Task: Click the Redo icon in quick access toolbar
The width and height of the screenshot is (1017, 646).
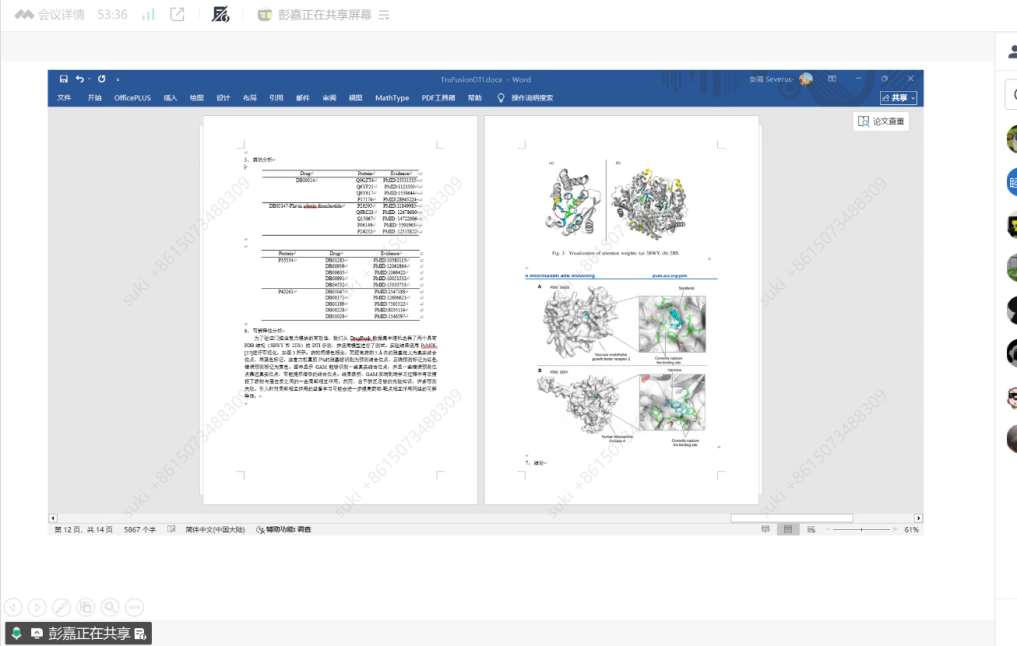Action: pyautogui.click(x=101, y=79)
